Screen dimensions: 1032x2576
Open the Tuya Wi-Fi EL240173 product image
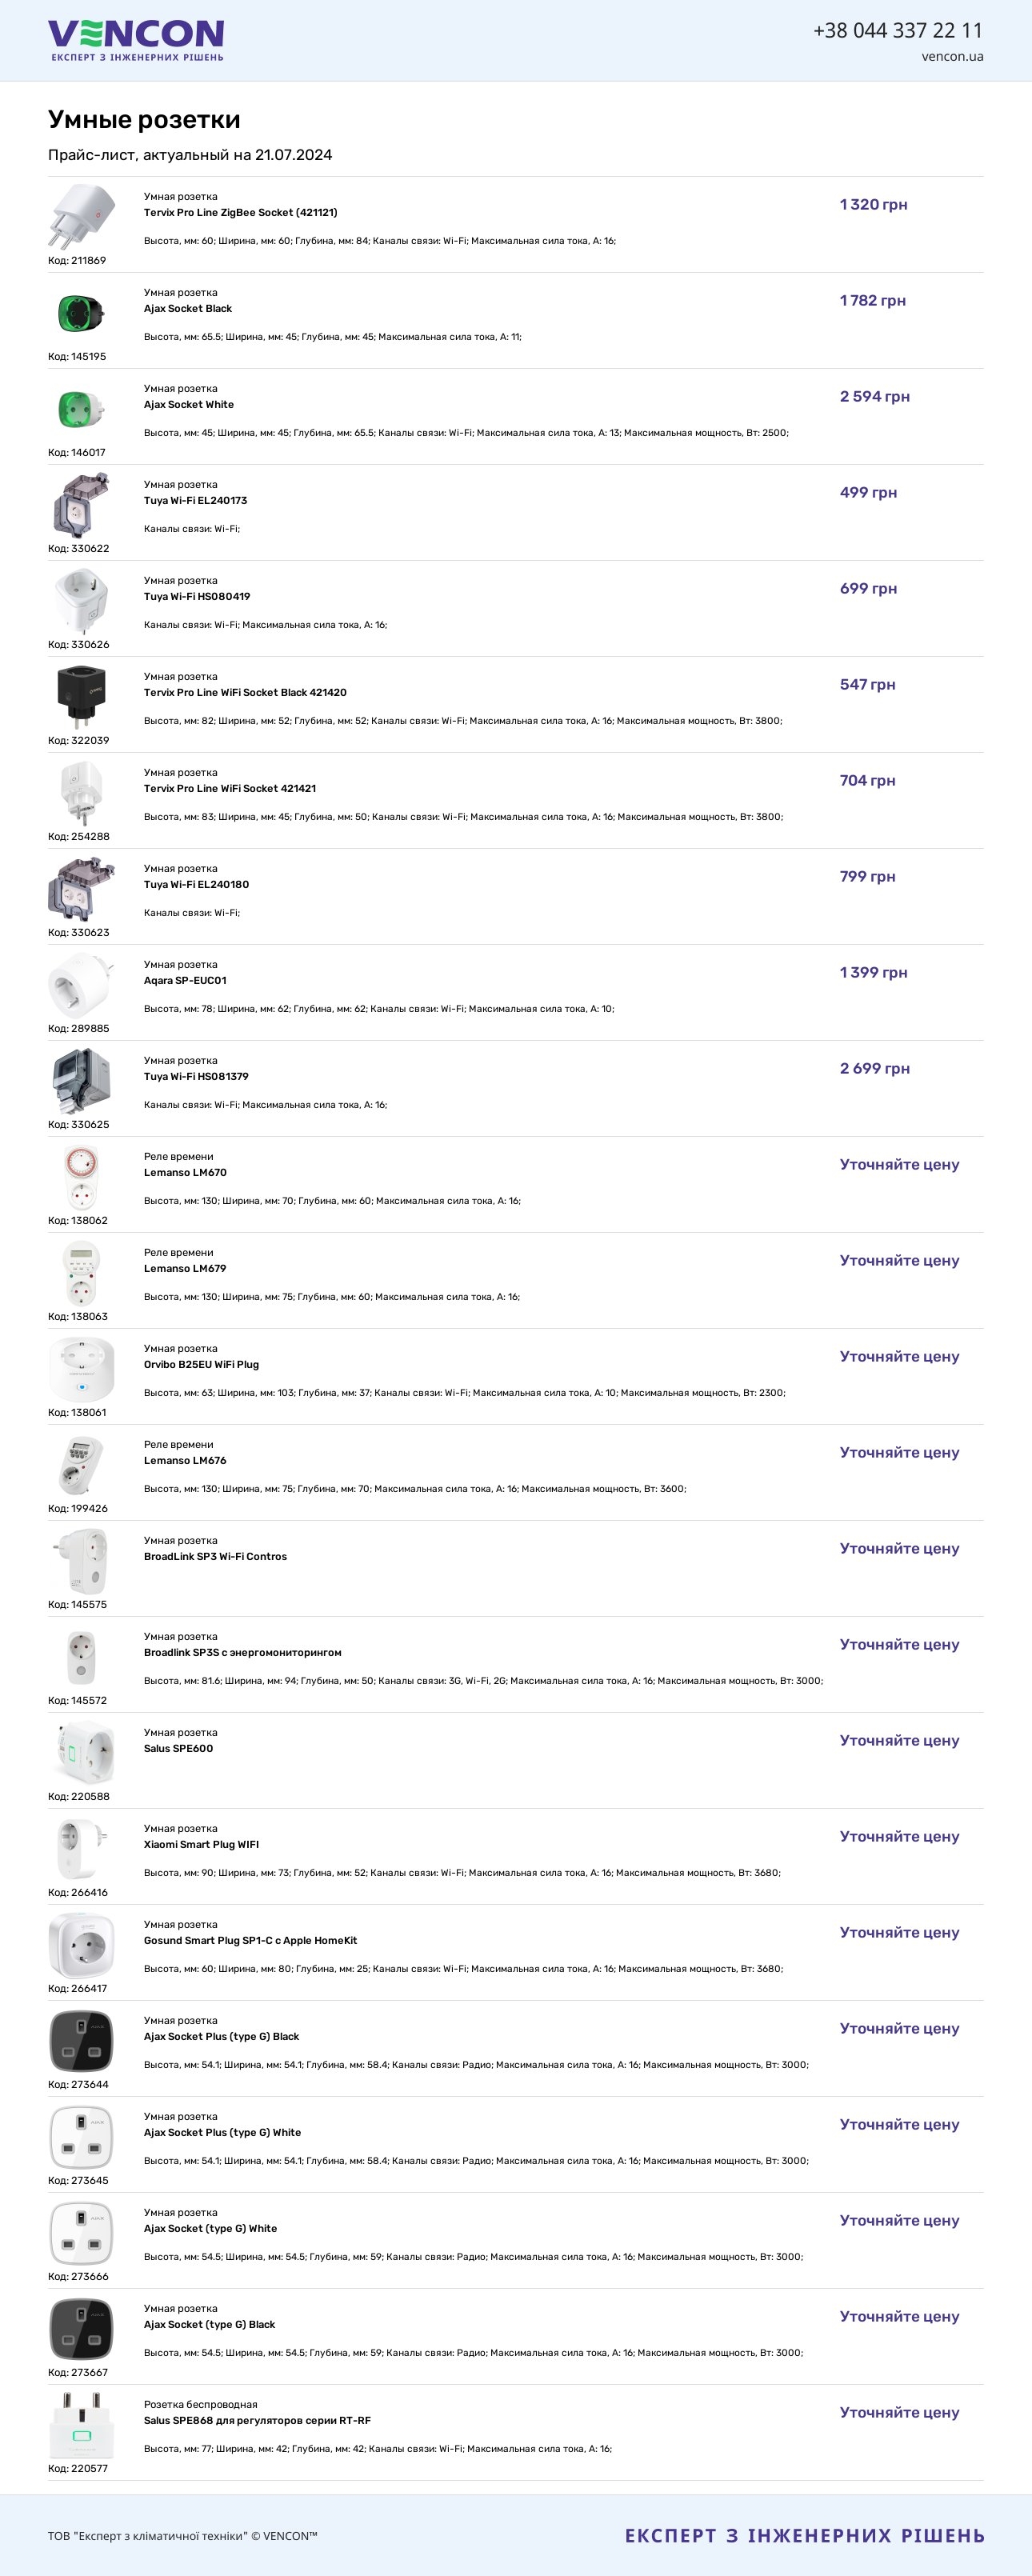coord(81,505)
